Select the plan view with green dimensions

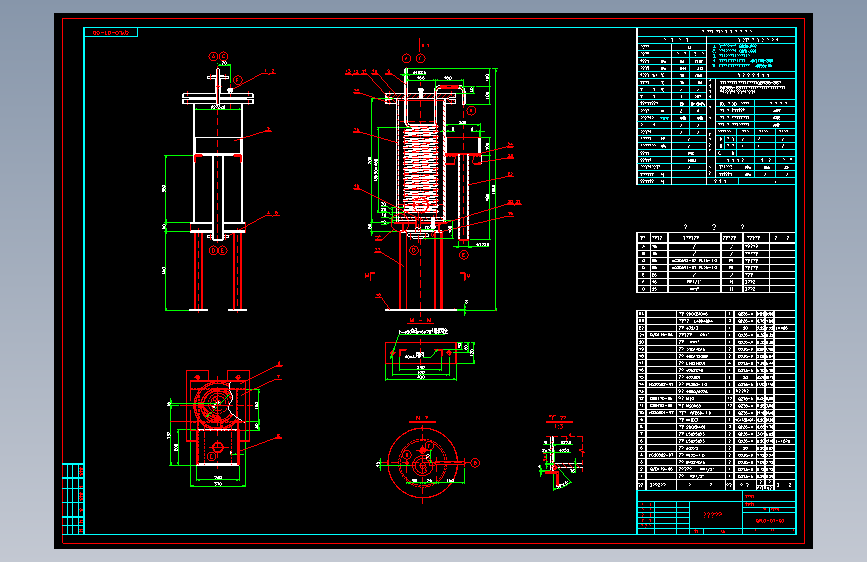pyautogui.click(x=225, y=425)
